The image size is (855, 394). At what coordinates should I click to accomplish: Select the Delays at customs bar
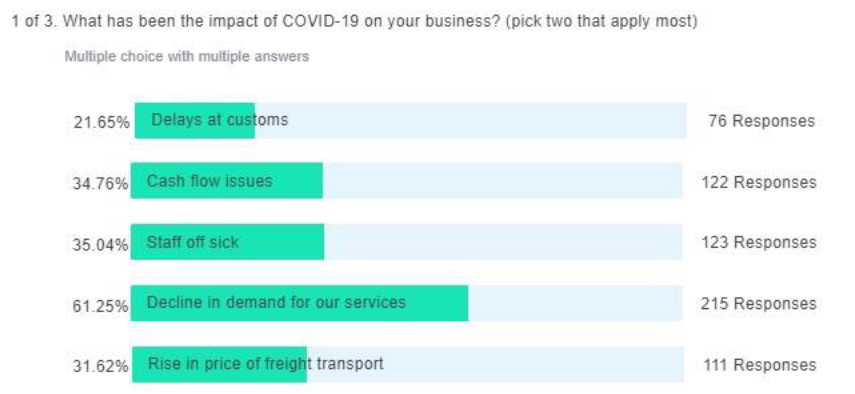pyautogui.click(x=411, y=120)
